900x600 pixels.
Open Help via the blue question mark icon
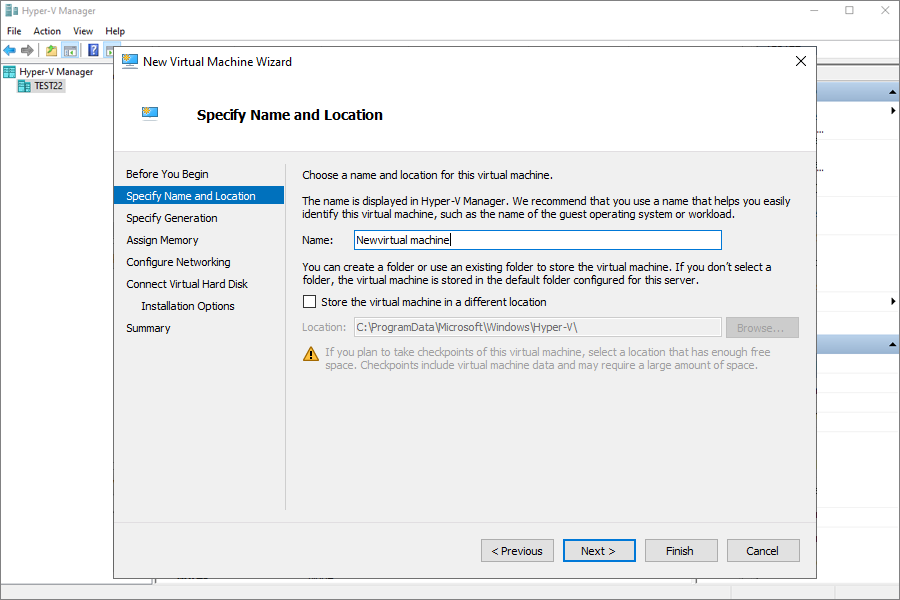tap(94, 51)
